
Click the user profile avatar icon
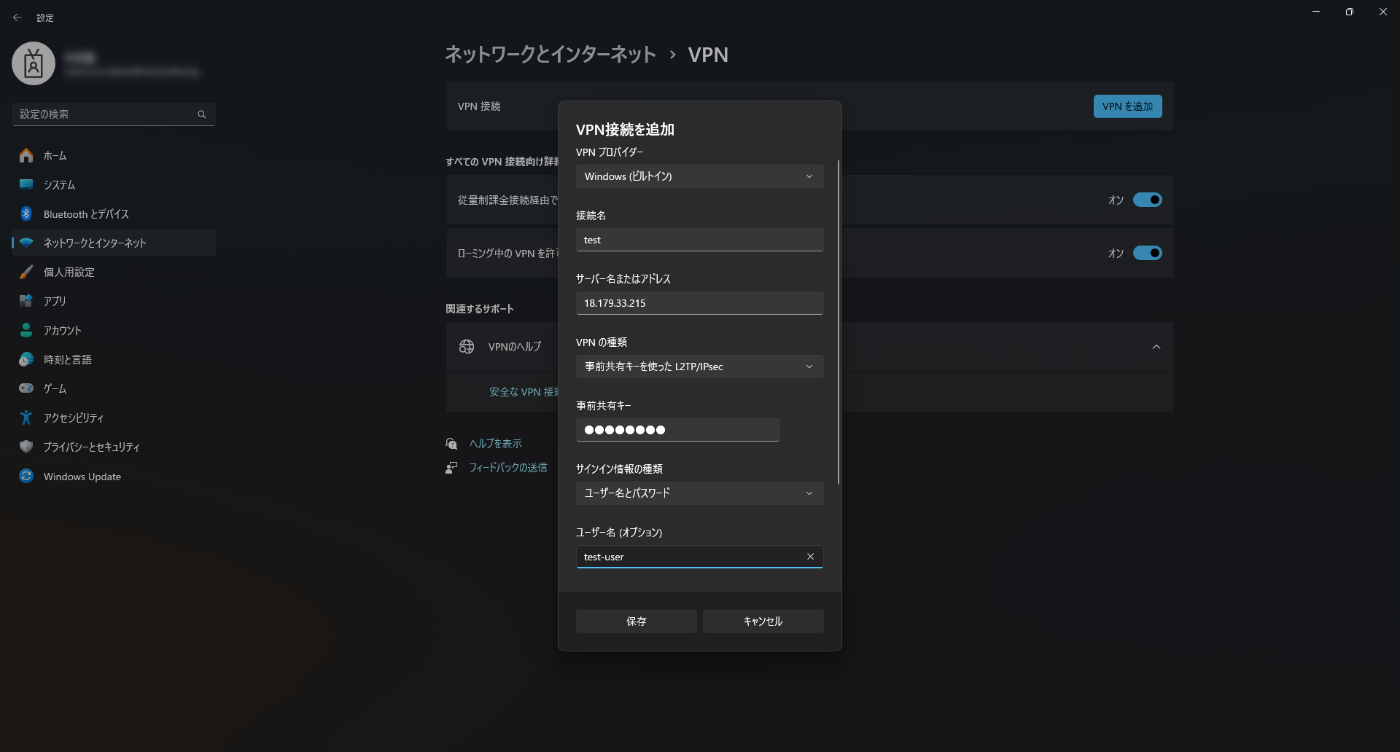(x=34, y=64)
